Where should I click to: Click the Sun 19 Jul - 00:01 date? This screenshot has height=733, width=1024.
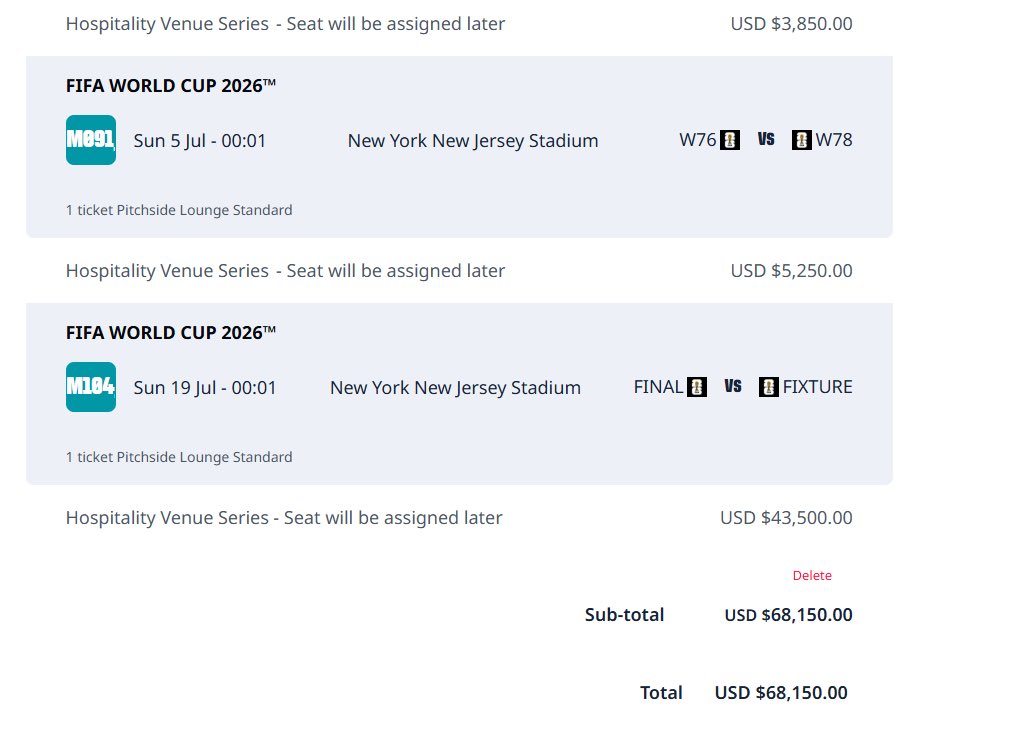205,388
